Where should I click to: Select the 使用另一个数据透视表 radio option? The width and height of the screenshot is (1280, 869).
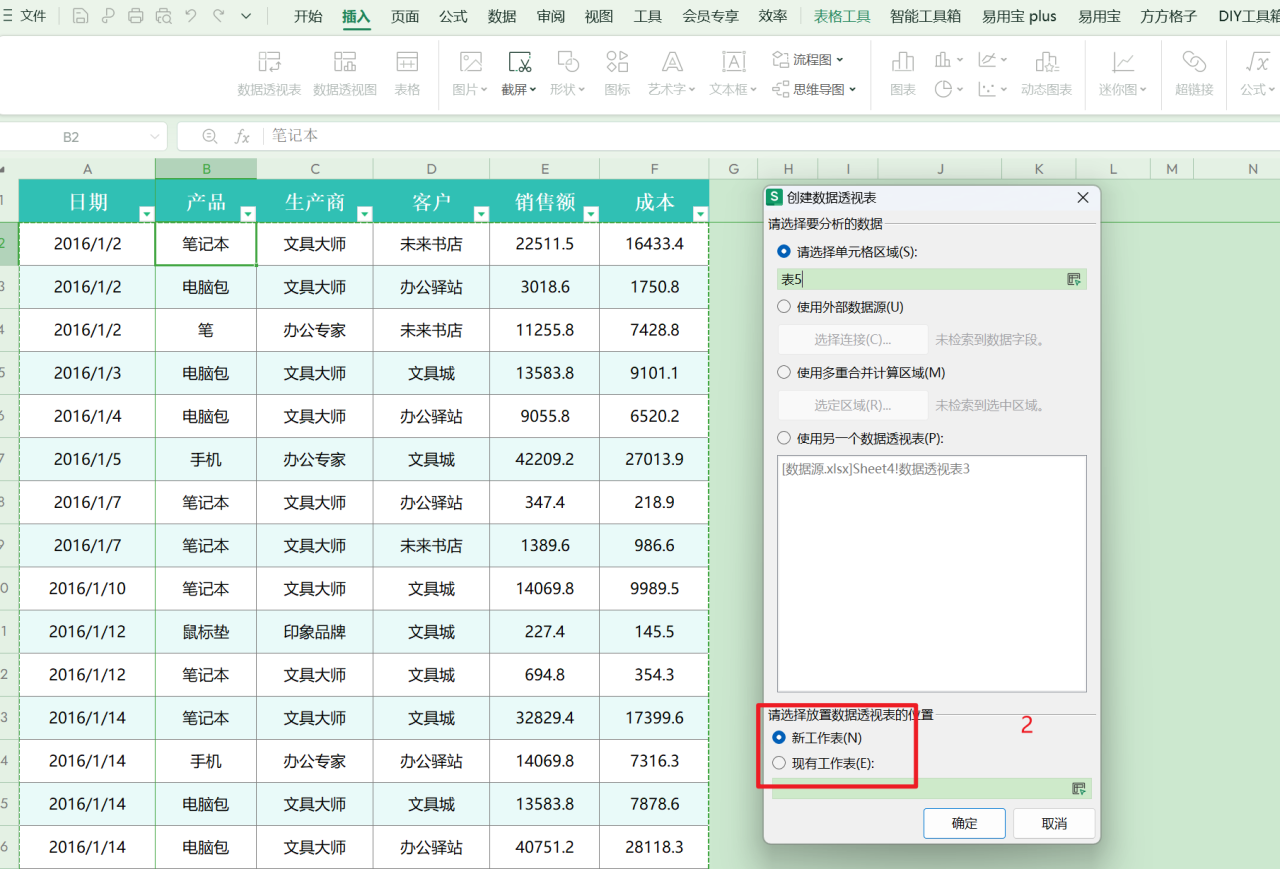coord(784,438)
